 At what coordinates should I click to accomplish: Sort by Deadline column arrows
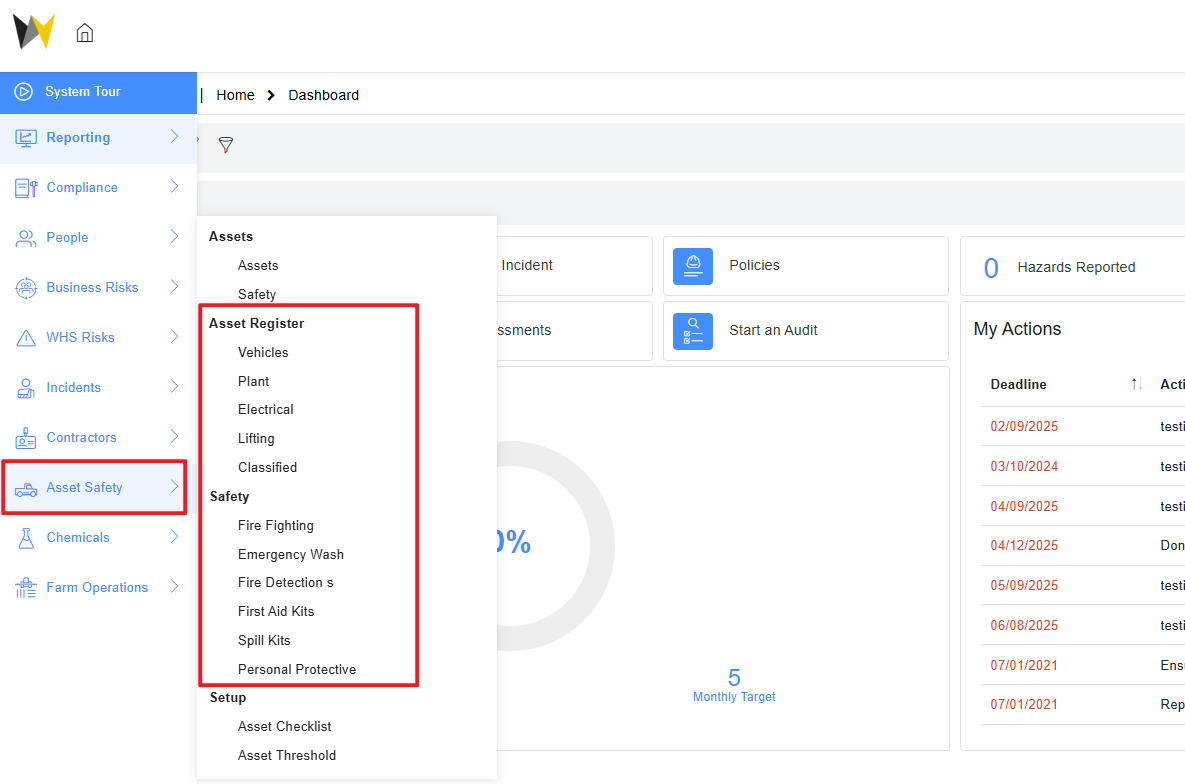pos(1136,385)
